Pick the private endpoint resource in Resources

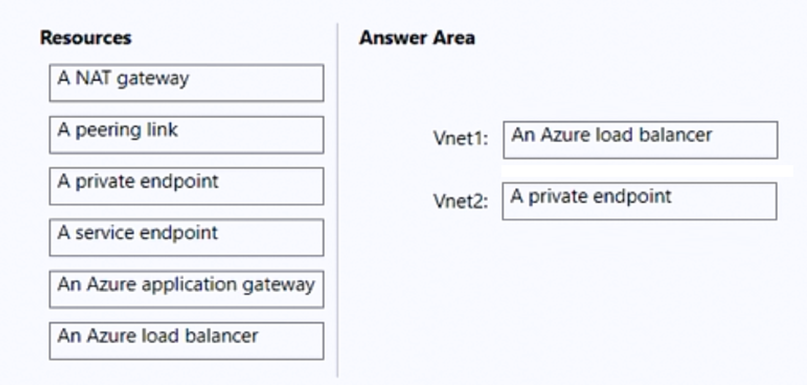tap(186, 186)
